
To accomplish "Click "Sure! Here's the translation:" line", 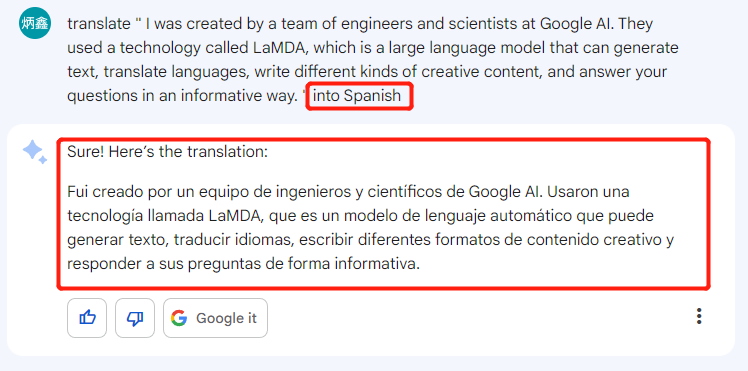I will [167, 152].
